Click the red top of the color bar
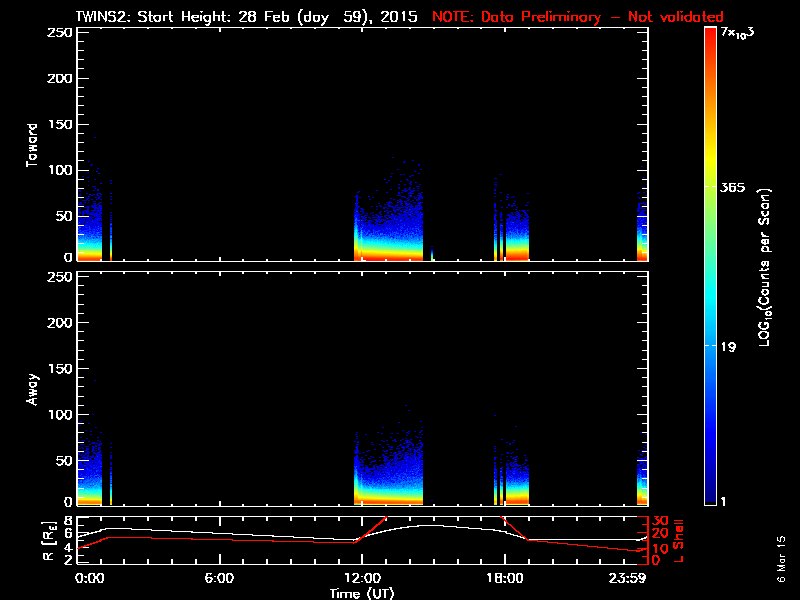Screen dimensions: 800x600 (x=710, y=34)
